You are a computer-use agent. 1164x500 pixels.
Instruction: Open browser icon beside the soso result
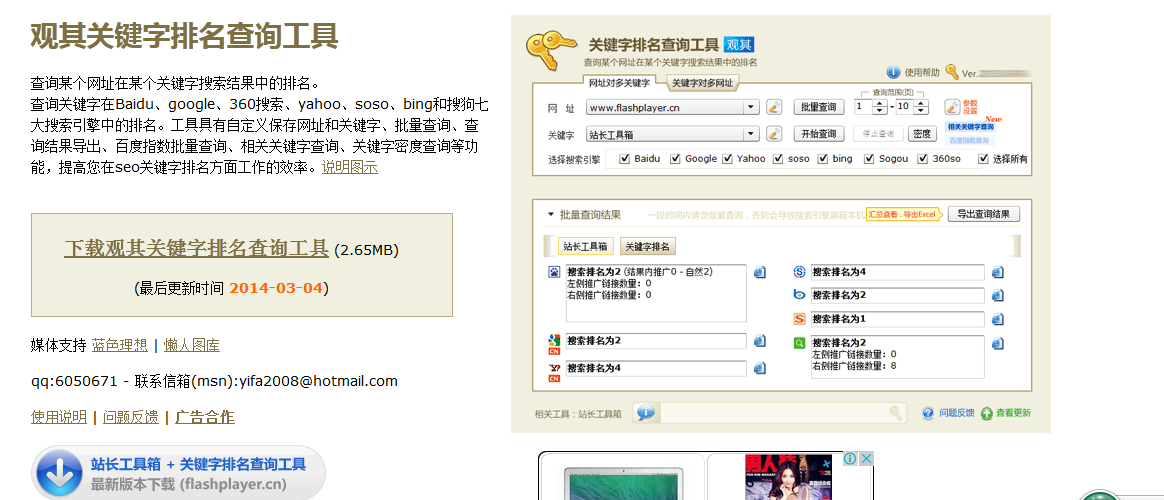pos(998,272)
